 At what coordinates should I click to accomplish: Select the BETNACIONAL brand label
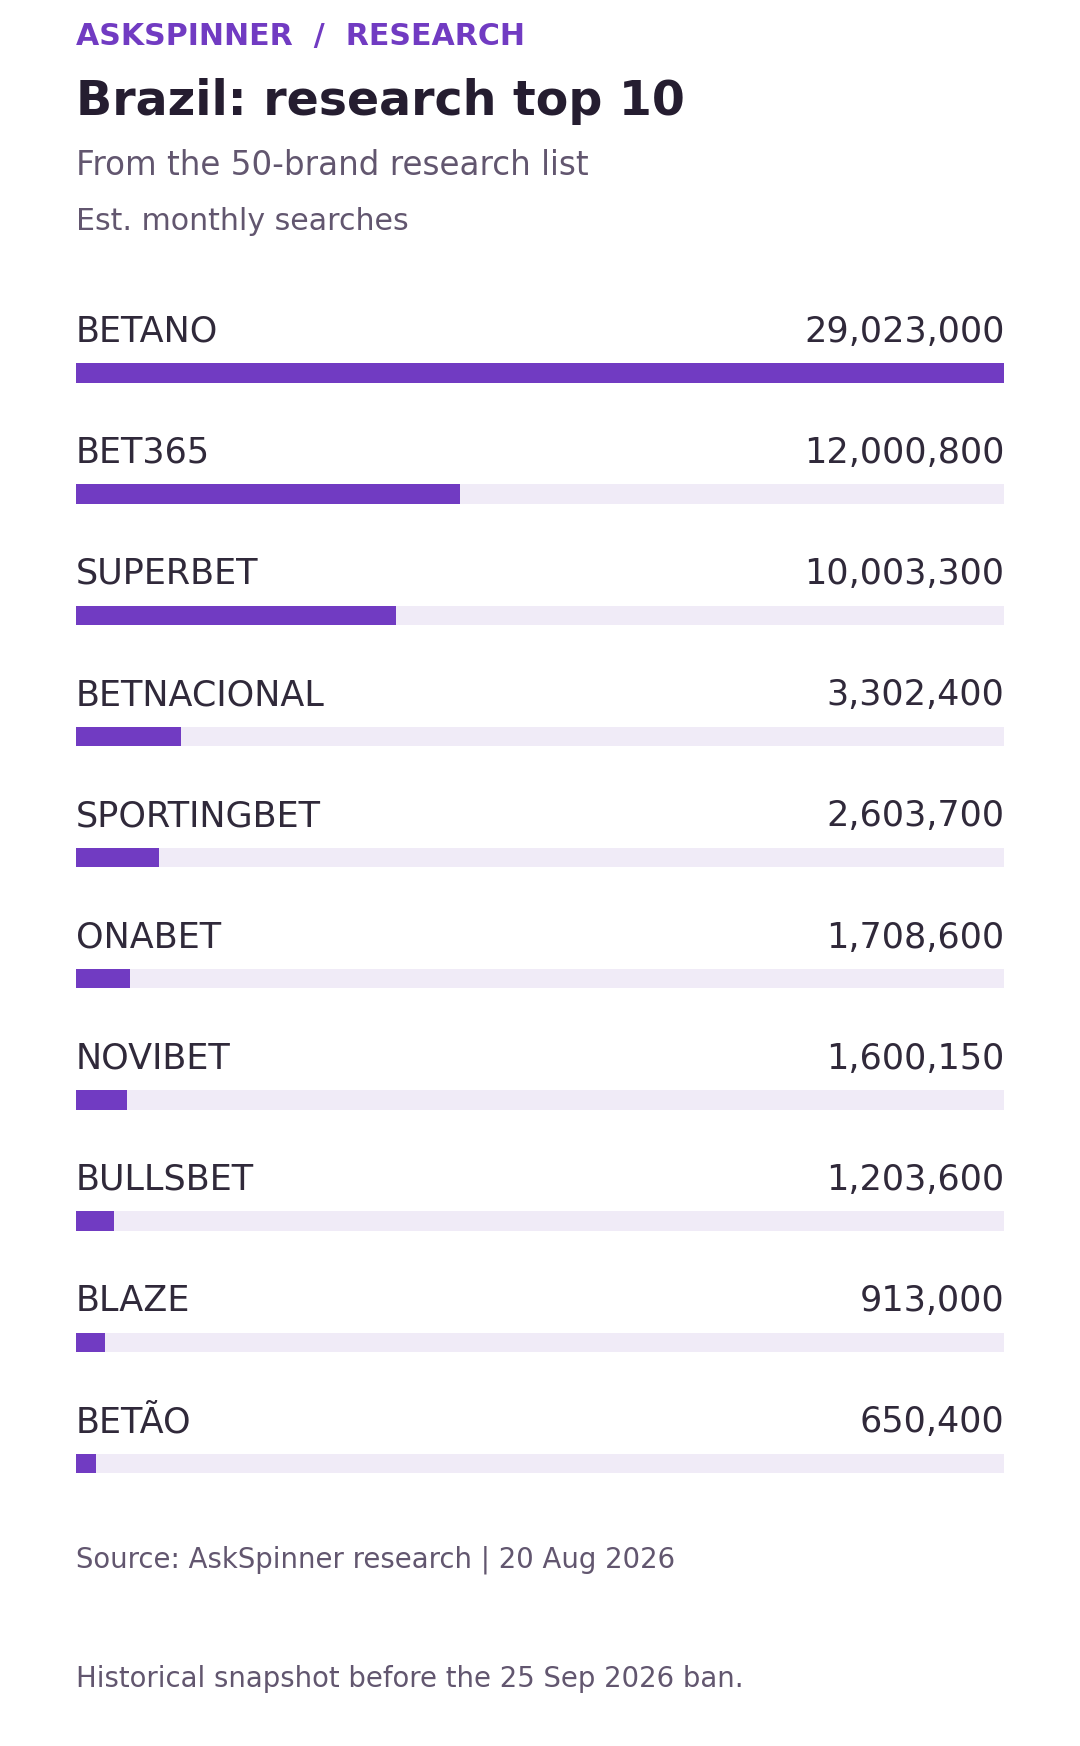[200, 695]
